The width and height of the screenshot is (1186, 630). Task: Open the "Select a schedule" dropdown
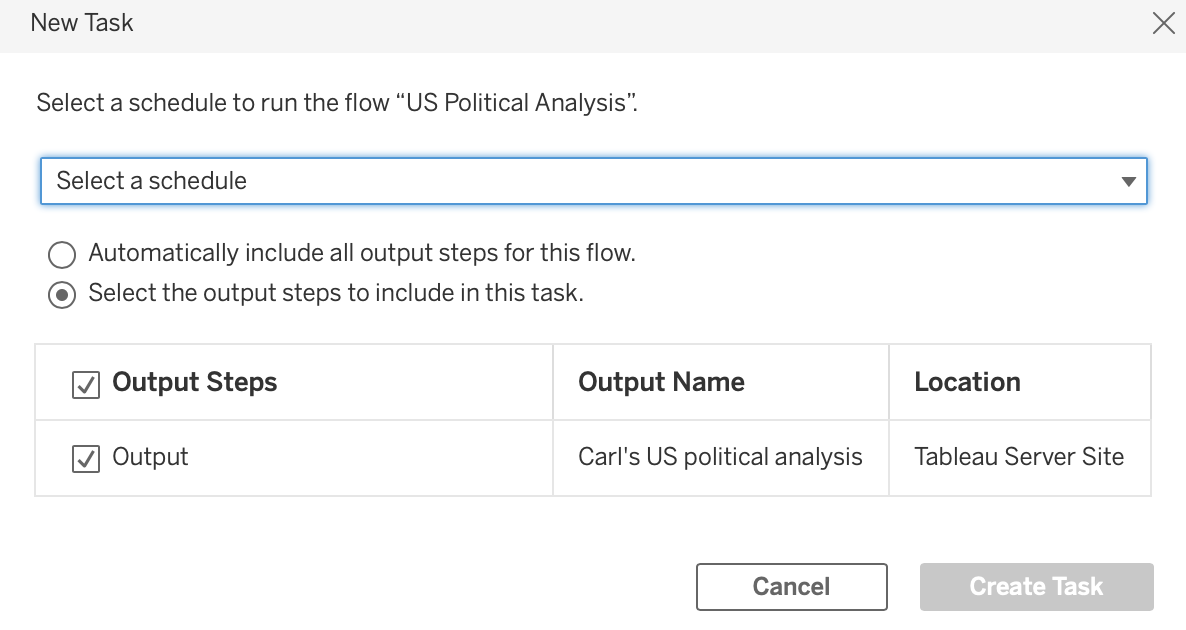(x=592, y=181)
